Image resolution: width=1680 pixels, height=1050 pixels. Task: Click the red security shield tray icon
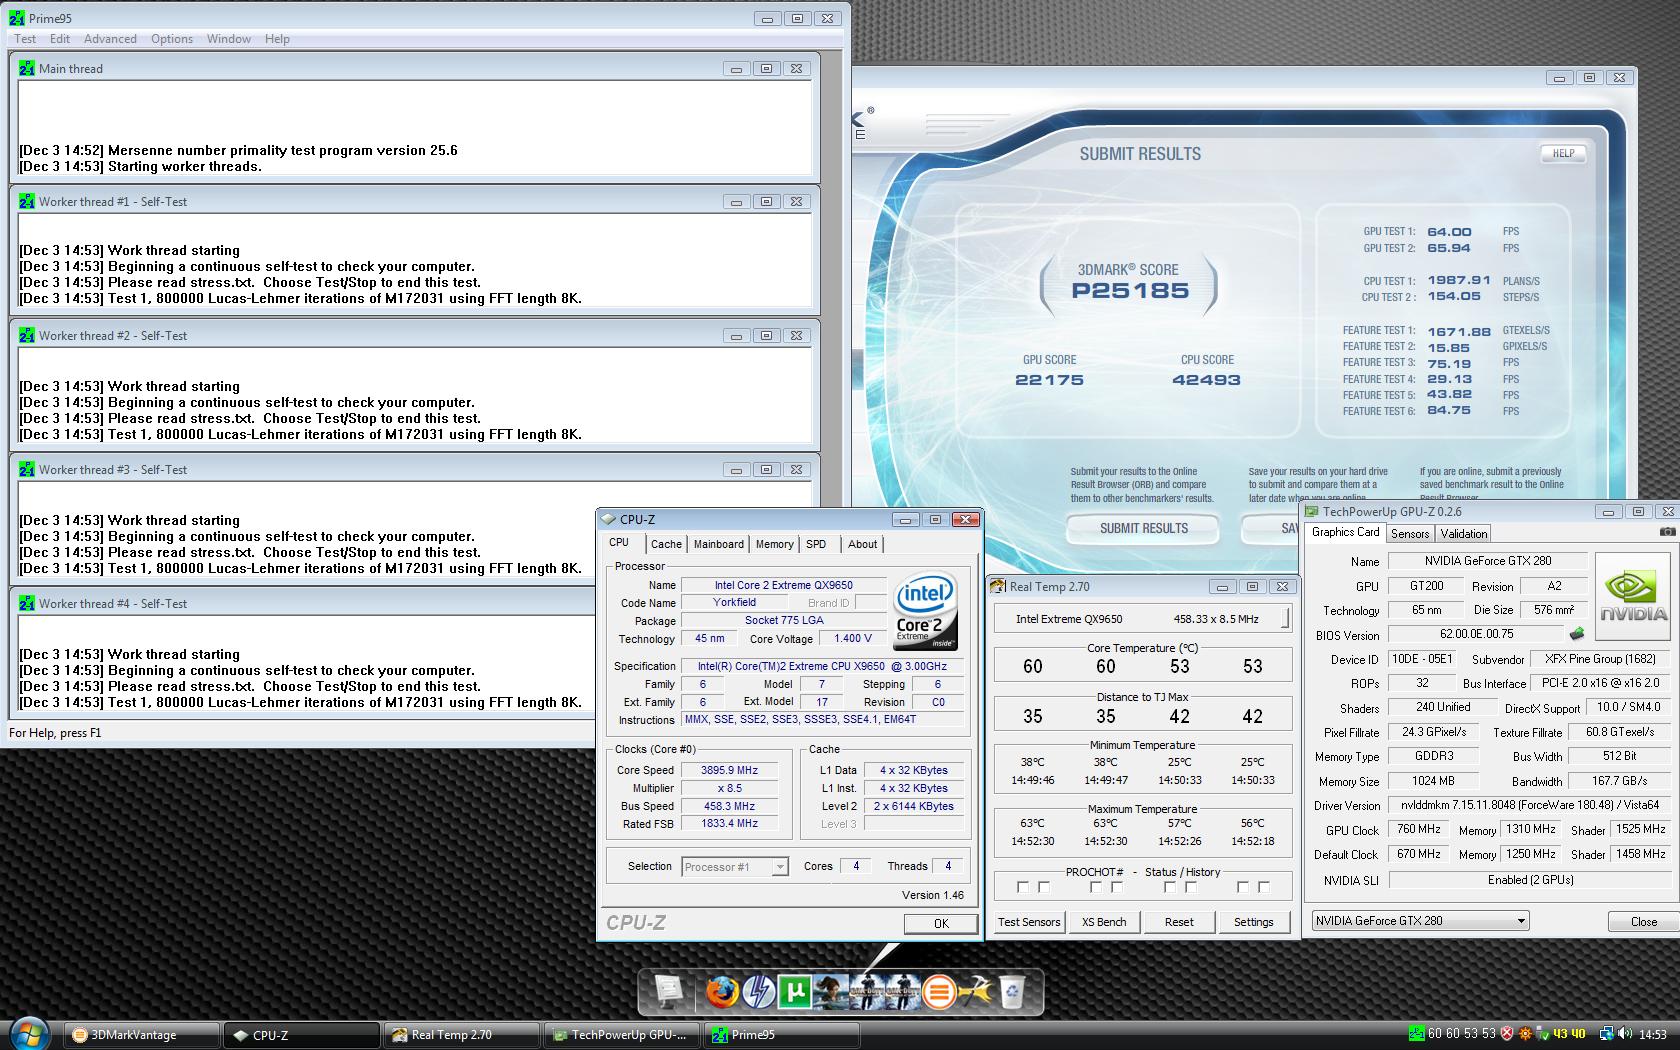tap(1507, 1034)
